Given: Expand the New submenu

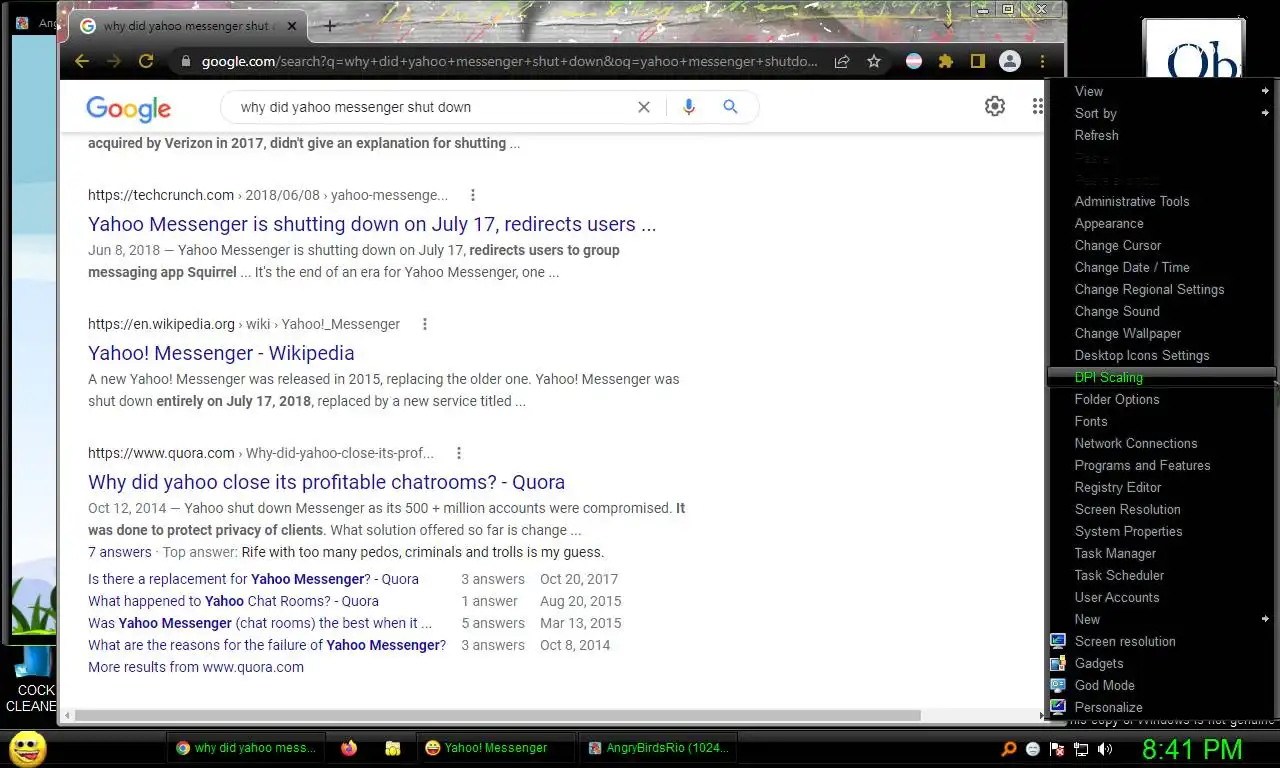Looking at the screenshot, I should 1162,619.
